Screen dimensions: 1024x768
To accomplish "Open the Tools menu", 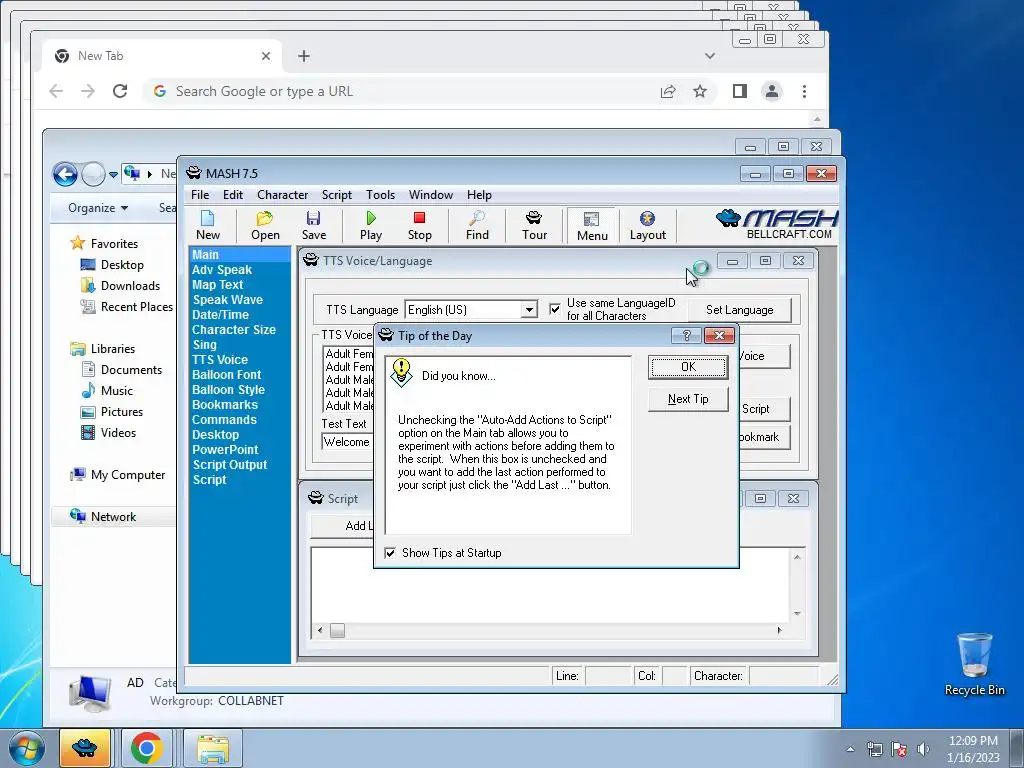I will (x=380, y=195).
